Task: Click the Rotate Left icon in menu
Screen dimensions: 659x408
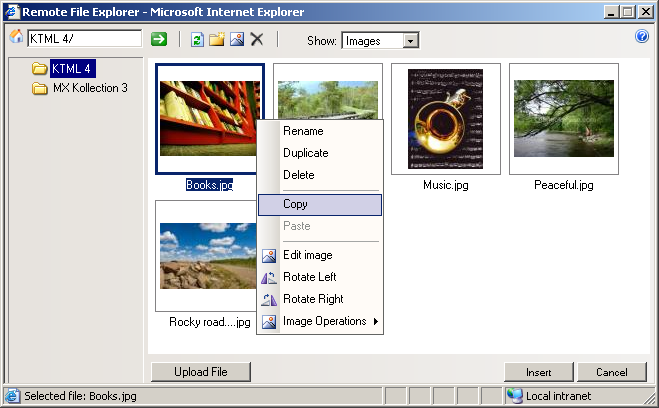Action: (269, 277)
